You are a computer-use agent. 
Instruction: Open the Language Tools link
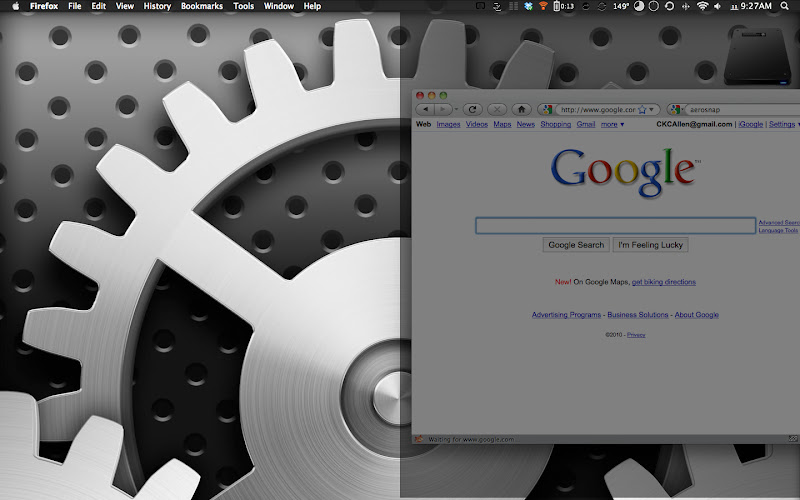point(778,230)
